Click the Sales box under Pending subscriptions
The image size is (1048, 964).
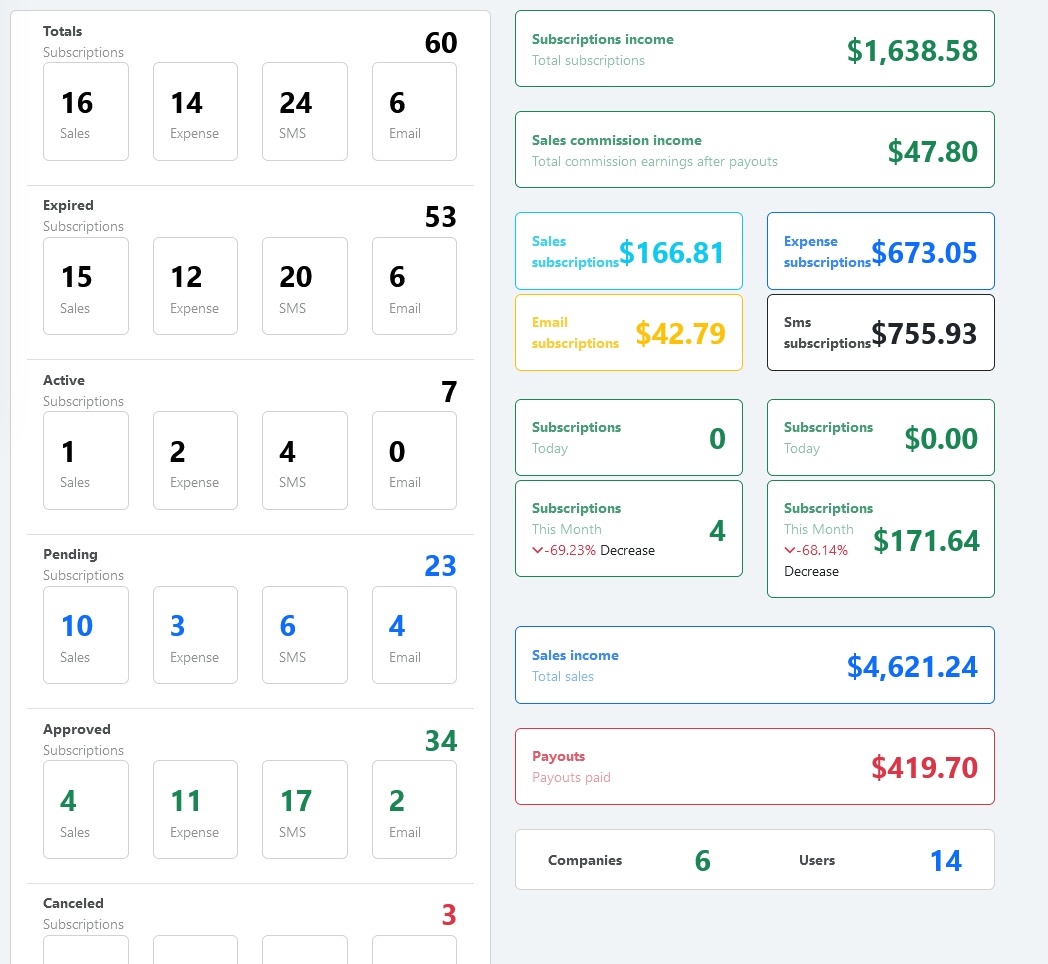86,635
